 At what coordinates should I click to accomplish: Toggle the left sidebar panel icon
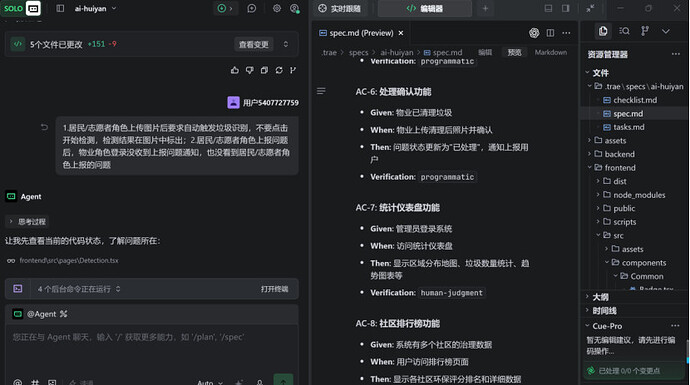click(60, 8)
